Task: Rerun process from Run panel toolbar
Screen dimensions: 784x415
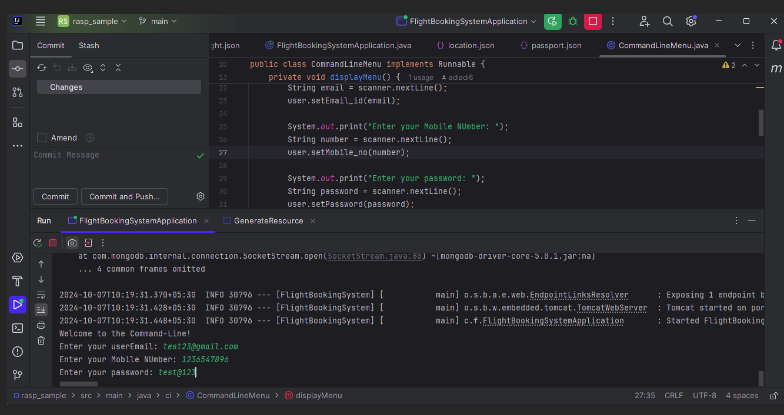Action: click(x=38, y=243)
